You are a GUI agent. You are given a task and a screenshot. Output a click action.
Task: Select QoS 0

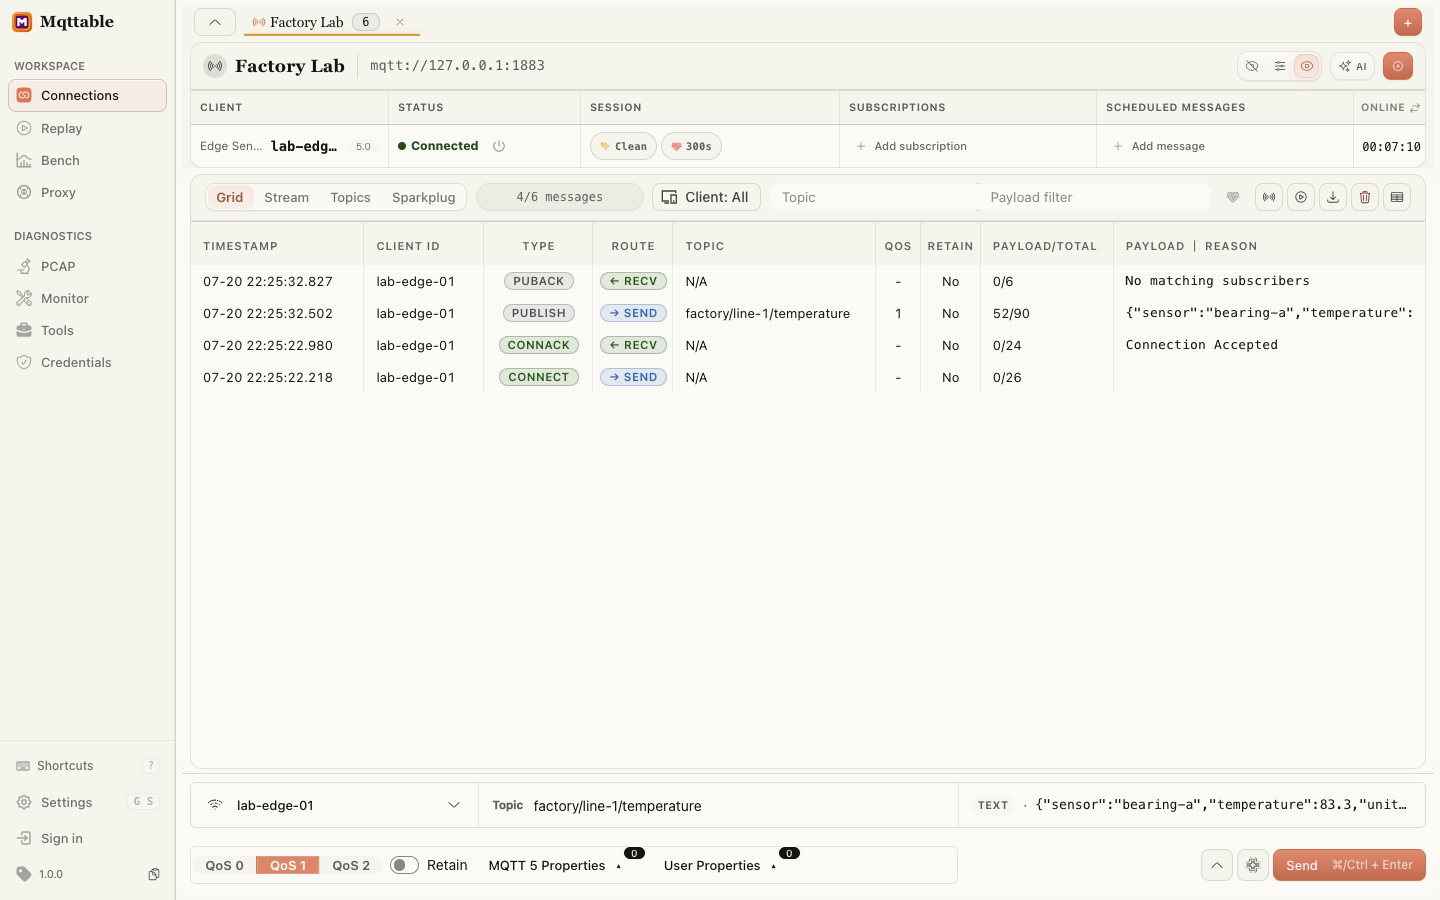click(x=224, y=865)
